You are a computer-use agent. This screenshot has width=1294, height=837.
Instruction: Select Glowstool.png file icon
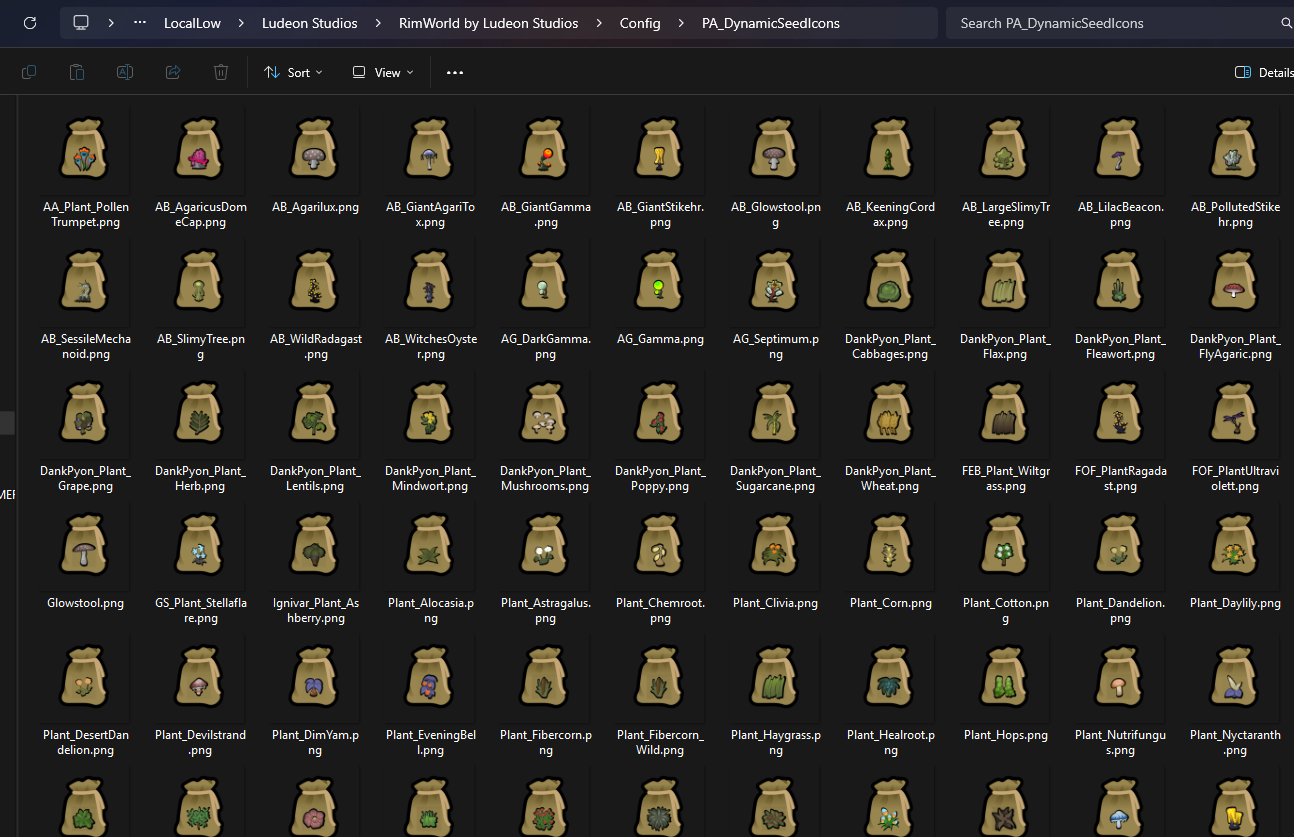click(85, 545)
